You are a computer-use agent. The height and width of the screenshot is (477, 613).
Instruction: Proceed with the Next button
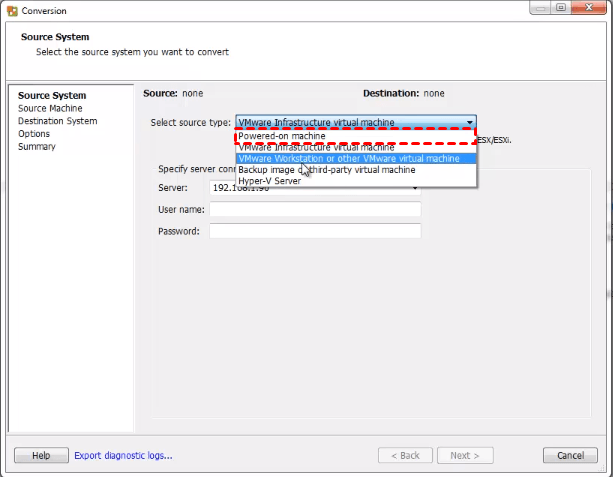[465, 456]
